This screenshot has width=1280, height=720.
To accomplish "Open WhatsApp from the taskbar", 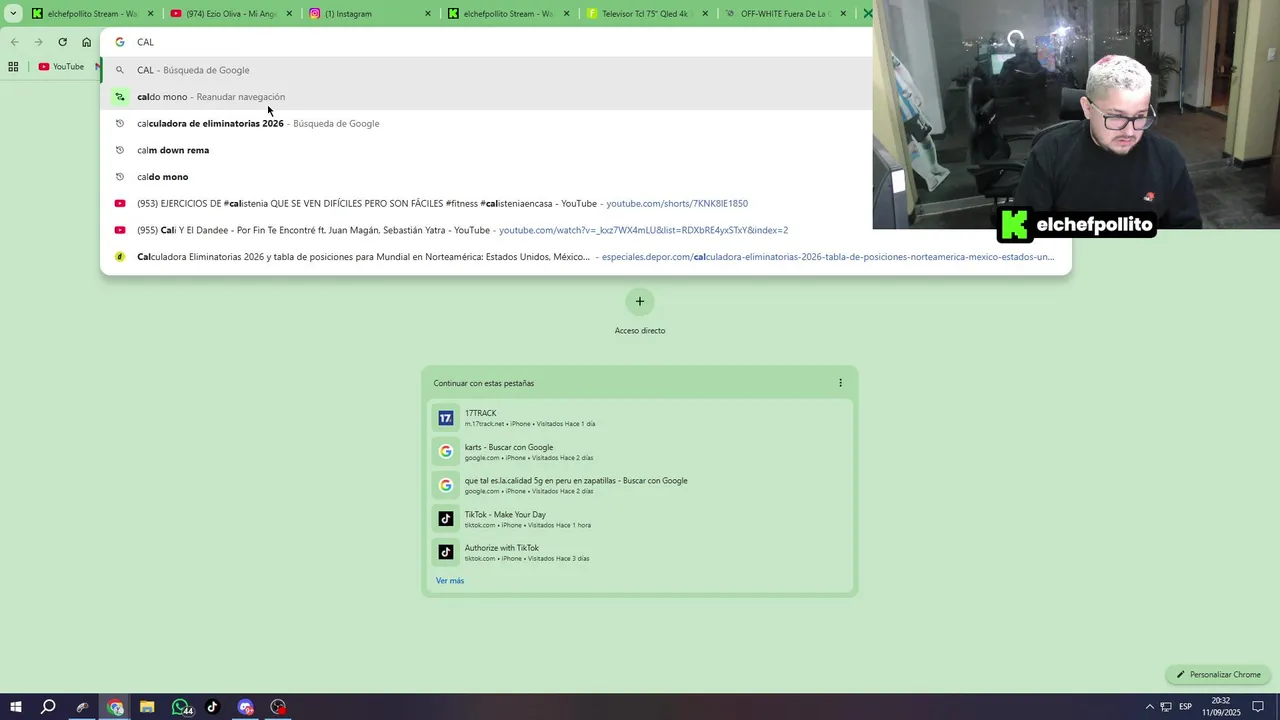I will coord(181,707).
